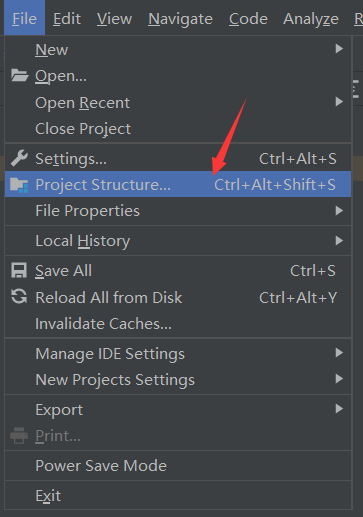Open the Navigate menu
Viewport: 363px width, 517px height.
(x=180, y=19)
